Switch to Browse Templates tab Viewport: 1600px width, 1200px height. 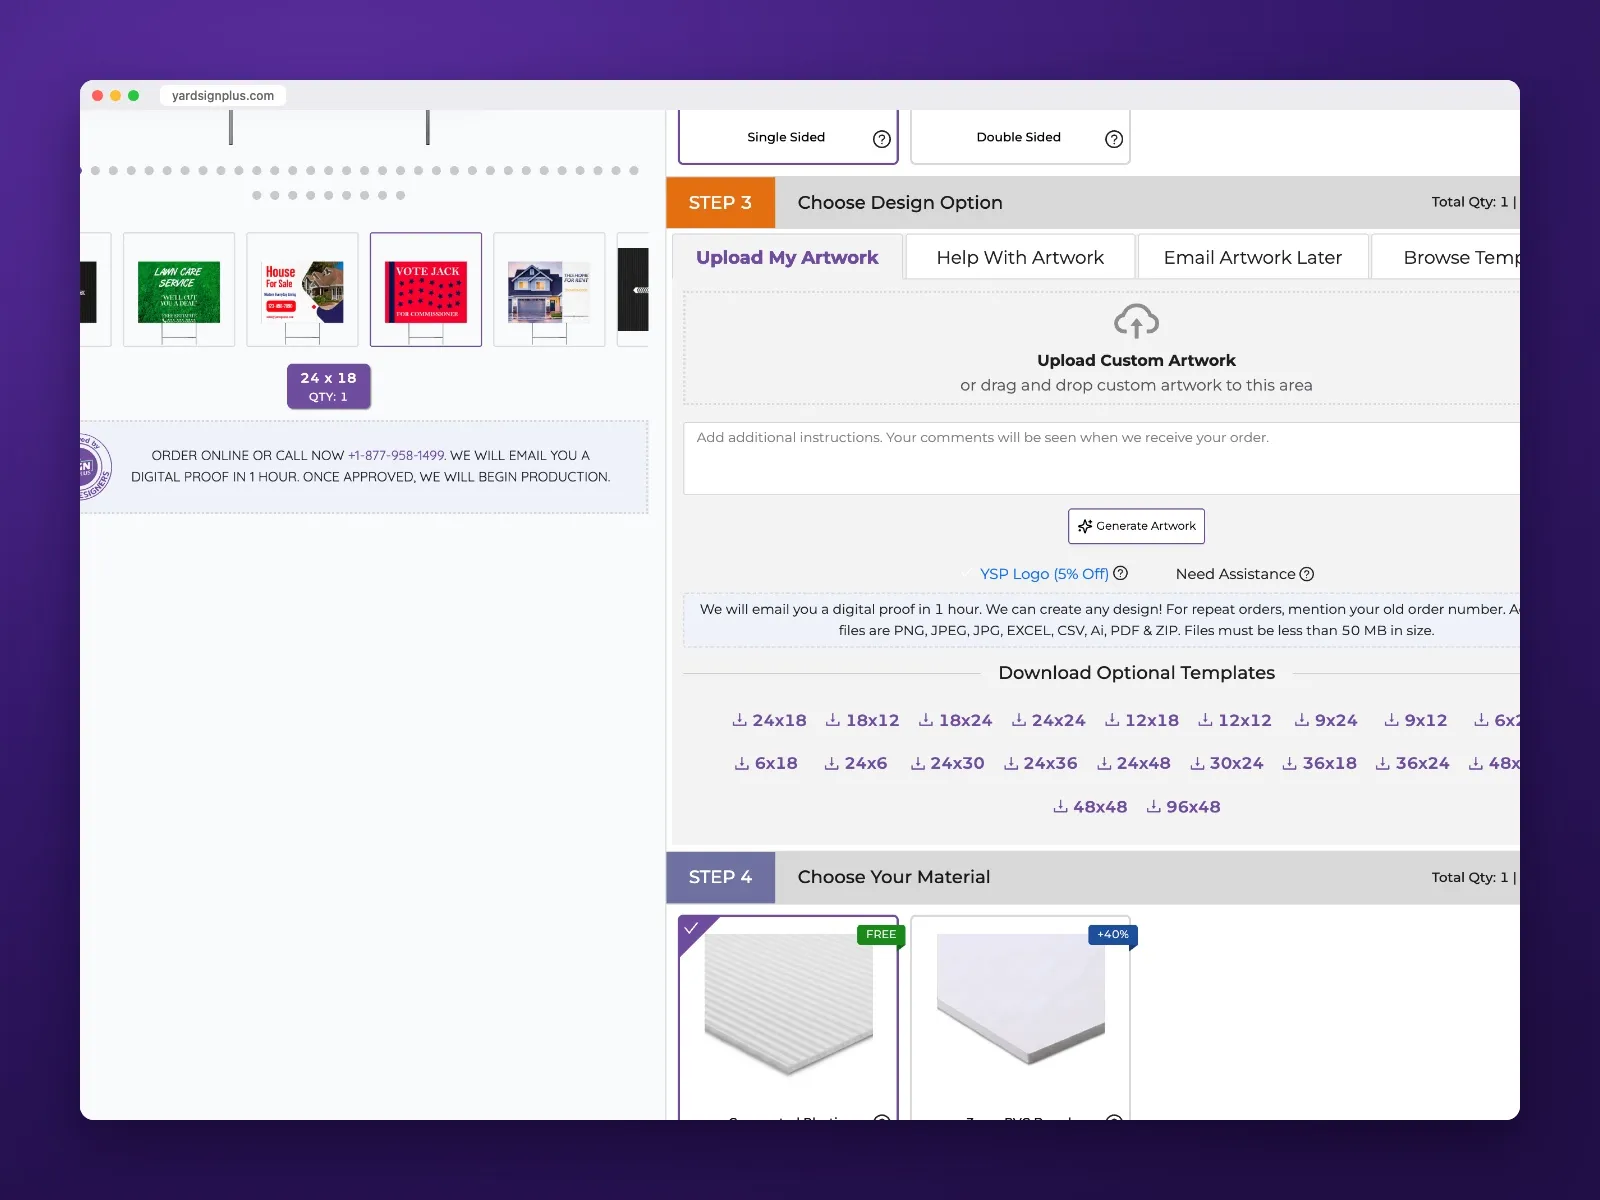point(1446,257)
